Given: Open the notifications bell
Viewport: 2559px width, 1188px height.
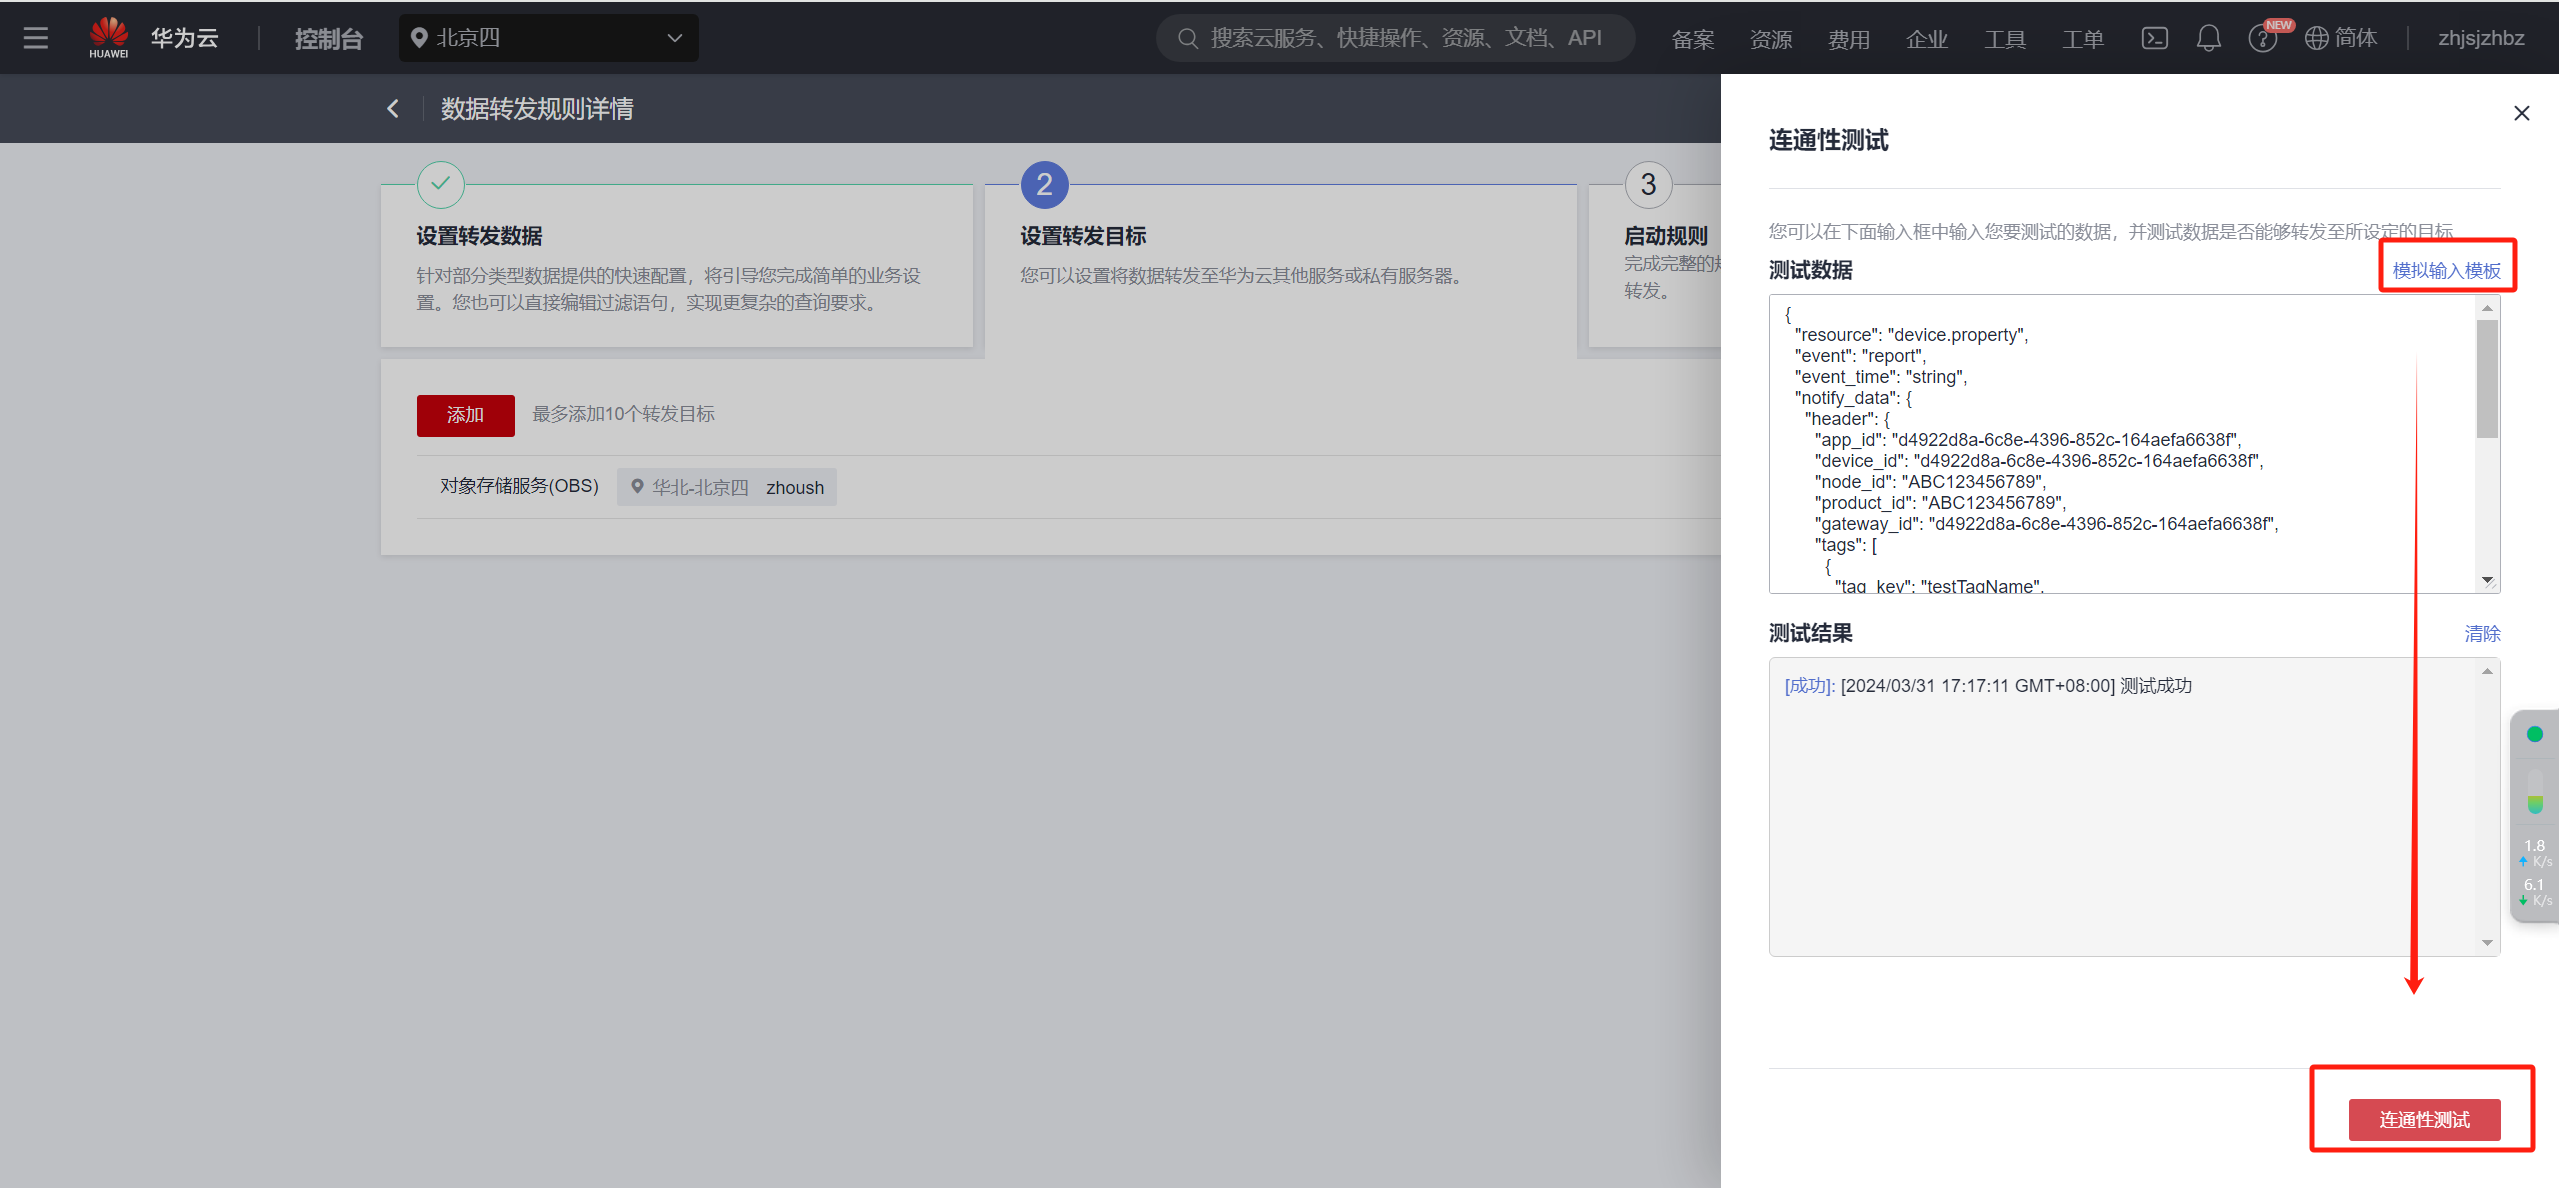Looking at the screenshot, I should coord(2208,38).
